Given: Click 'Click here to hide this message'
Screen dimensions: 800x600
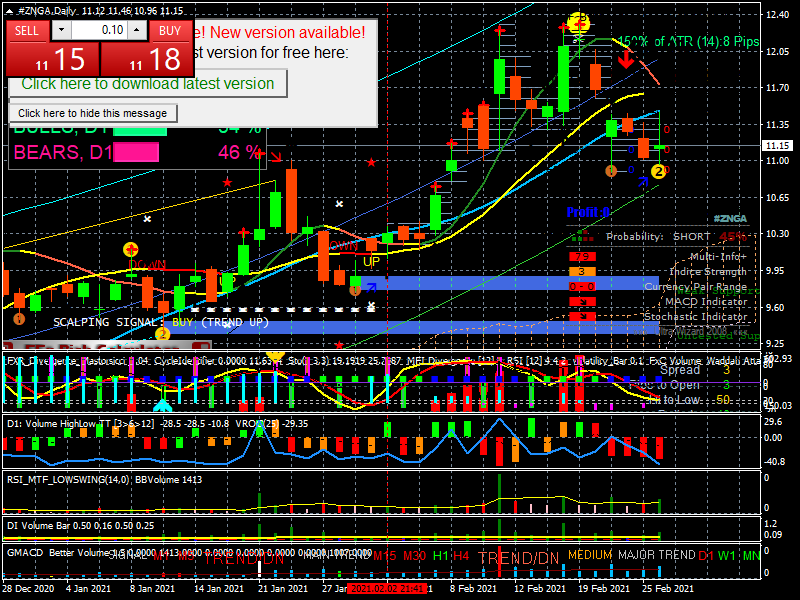Looking at the screenshot, I should tap(93, 113).
